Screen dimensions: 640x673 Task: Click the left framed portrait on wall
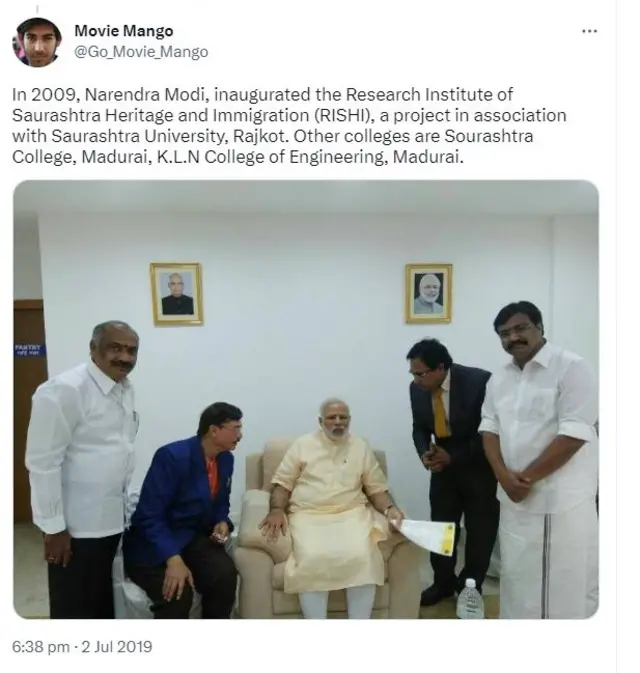[176, 294]
